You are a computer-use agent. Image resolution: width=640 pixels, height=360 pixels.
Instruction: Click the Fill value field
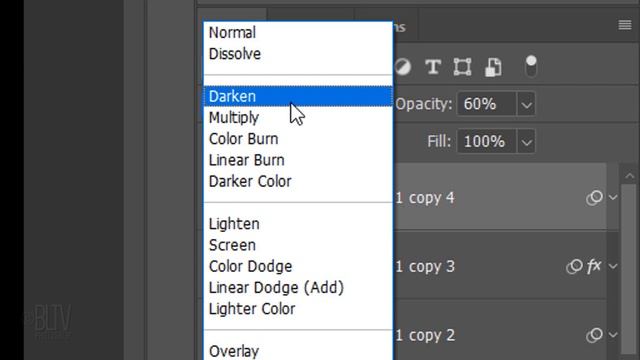pyautogui.click(x=487, y=142)
